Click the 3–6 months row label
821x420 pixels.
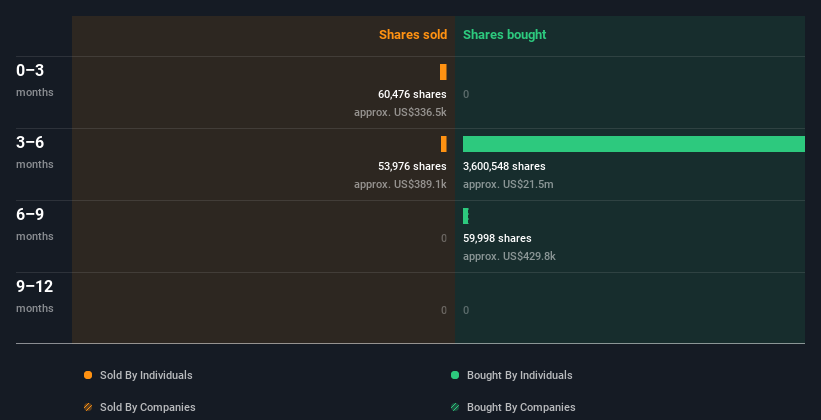pos(35,152)
